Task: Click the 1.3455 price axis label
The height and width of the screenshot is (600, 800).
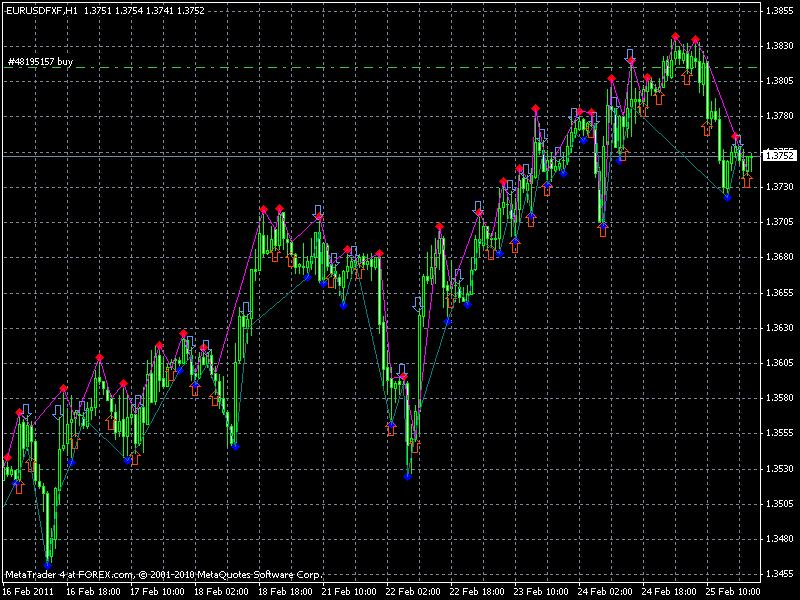Action: 780,574
